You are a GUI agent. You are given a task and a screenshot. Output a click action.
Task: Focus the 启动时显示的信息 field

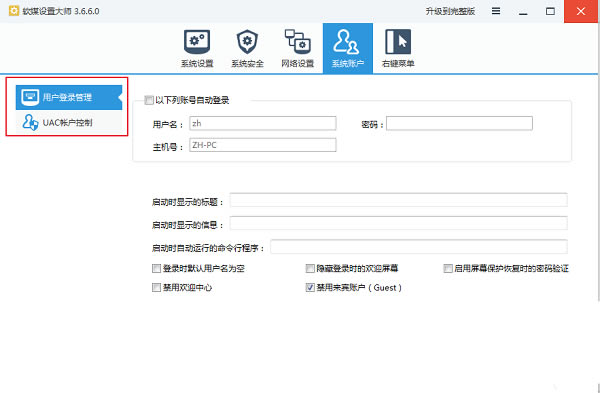tap(398, 223)
